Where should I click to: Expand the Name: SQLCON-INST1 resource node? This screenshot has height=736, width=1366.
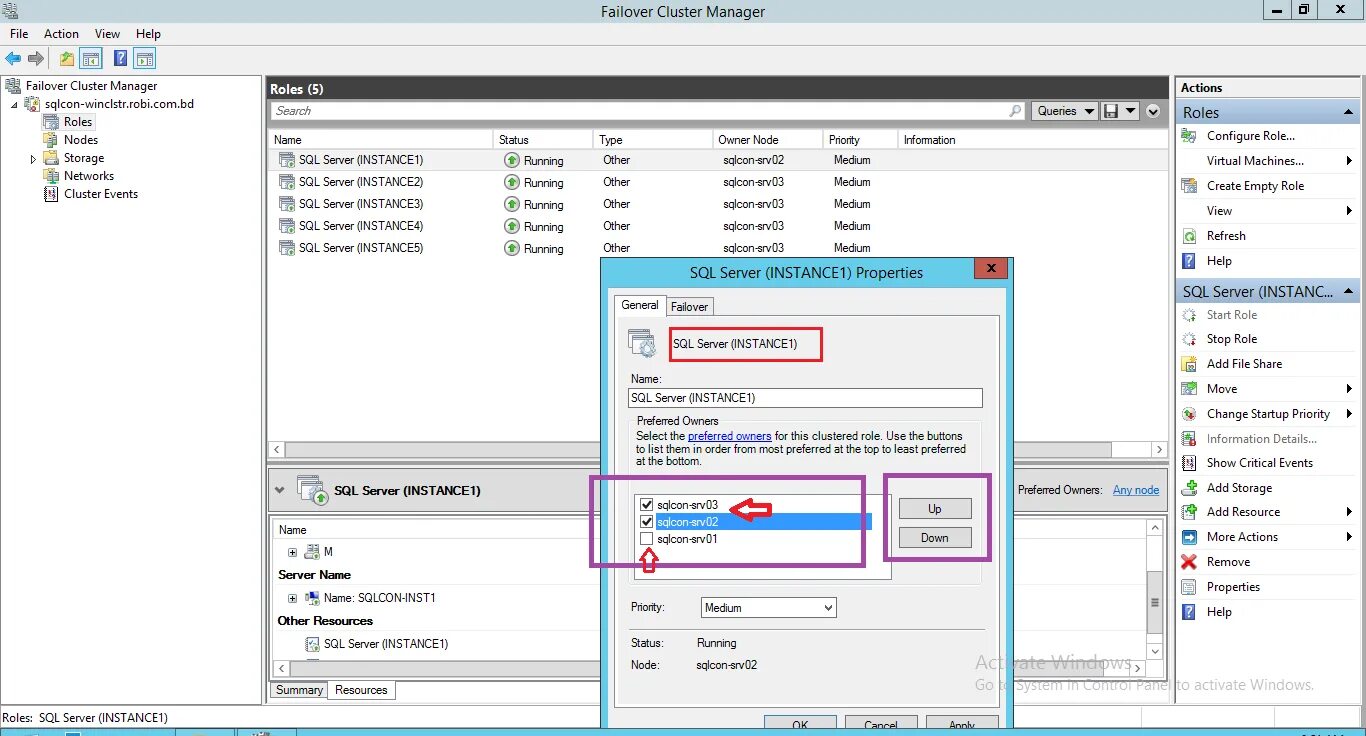pos(292,599)
